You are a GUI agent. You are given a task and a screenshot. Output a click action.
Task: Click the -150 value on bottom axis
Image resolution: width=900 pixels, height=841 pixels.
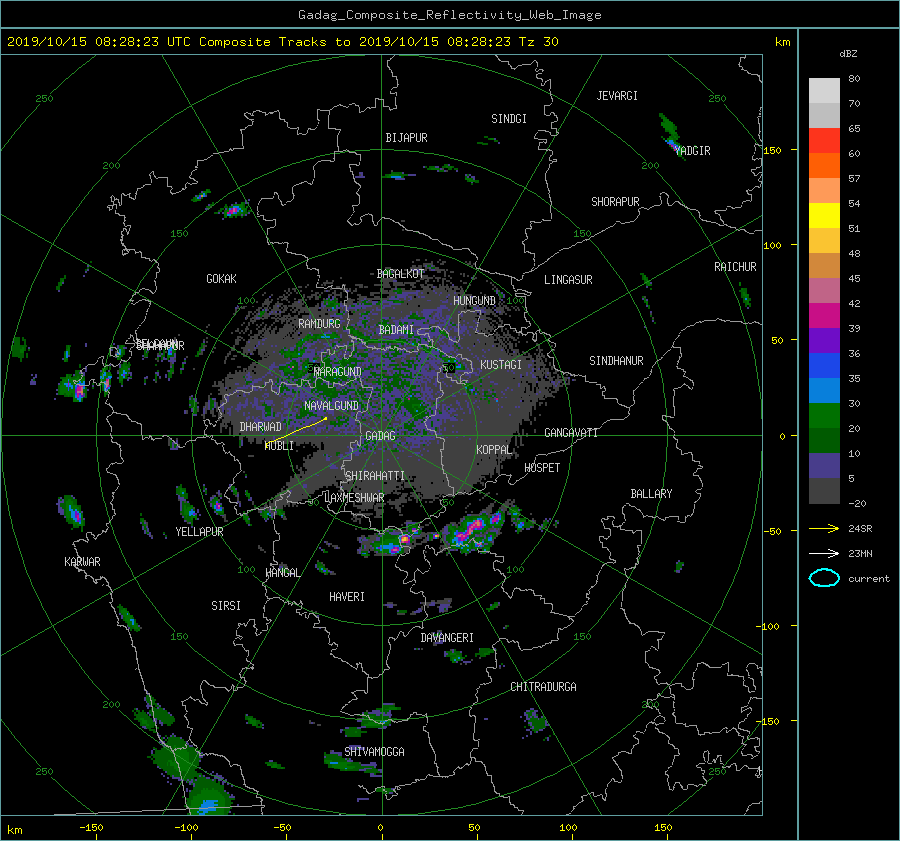click(x=91, y=828)
